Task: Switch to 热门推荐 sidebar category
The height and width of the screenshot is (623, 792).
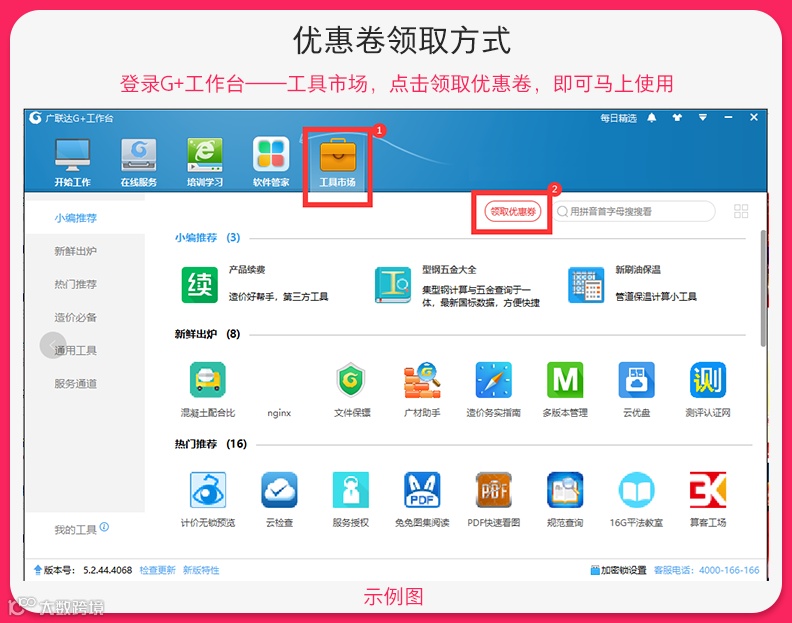Action: (x=76, y=284)
